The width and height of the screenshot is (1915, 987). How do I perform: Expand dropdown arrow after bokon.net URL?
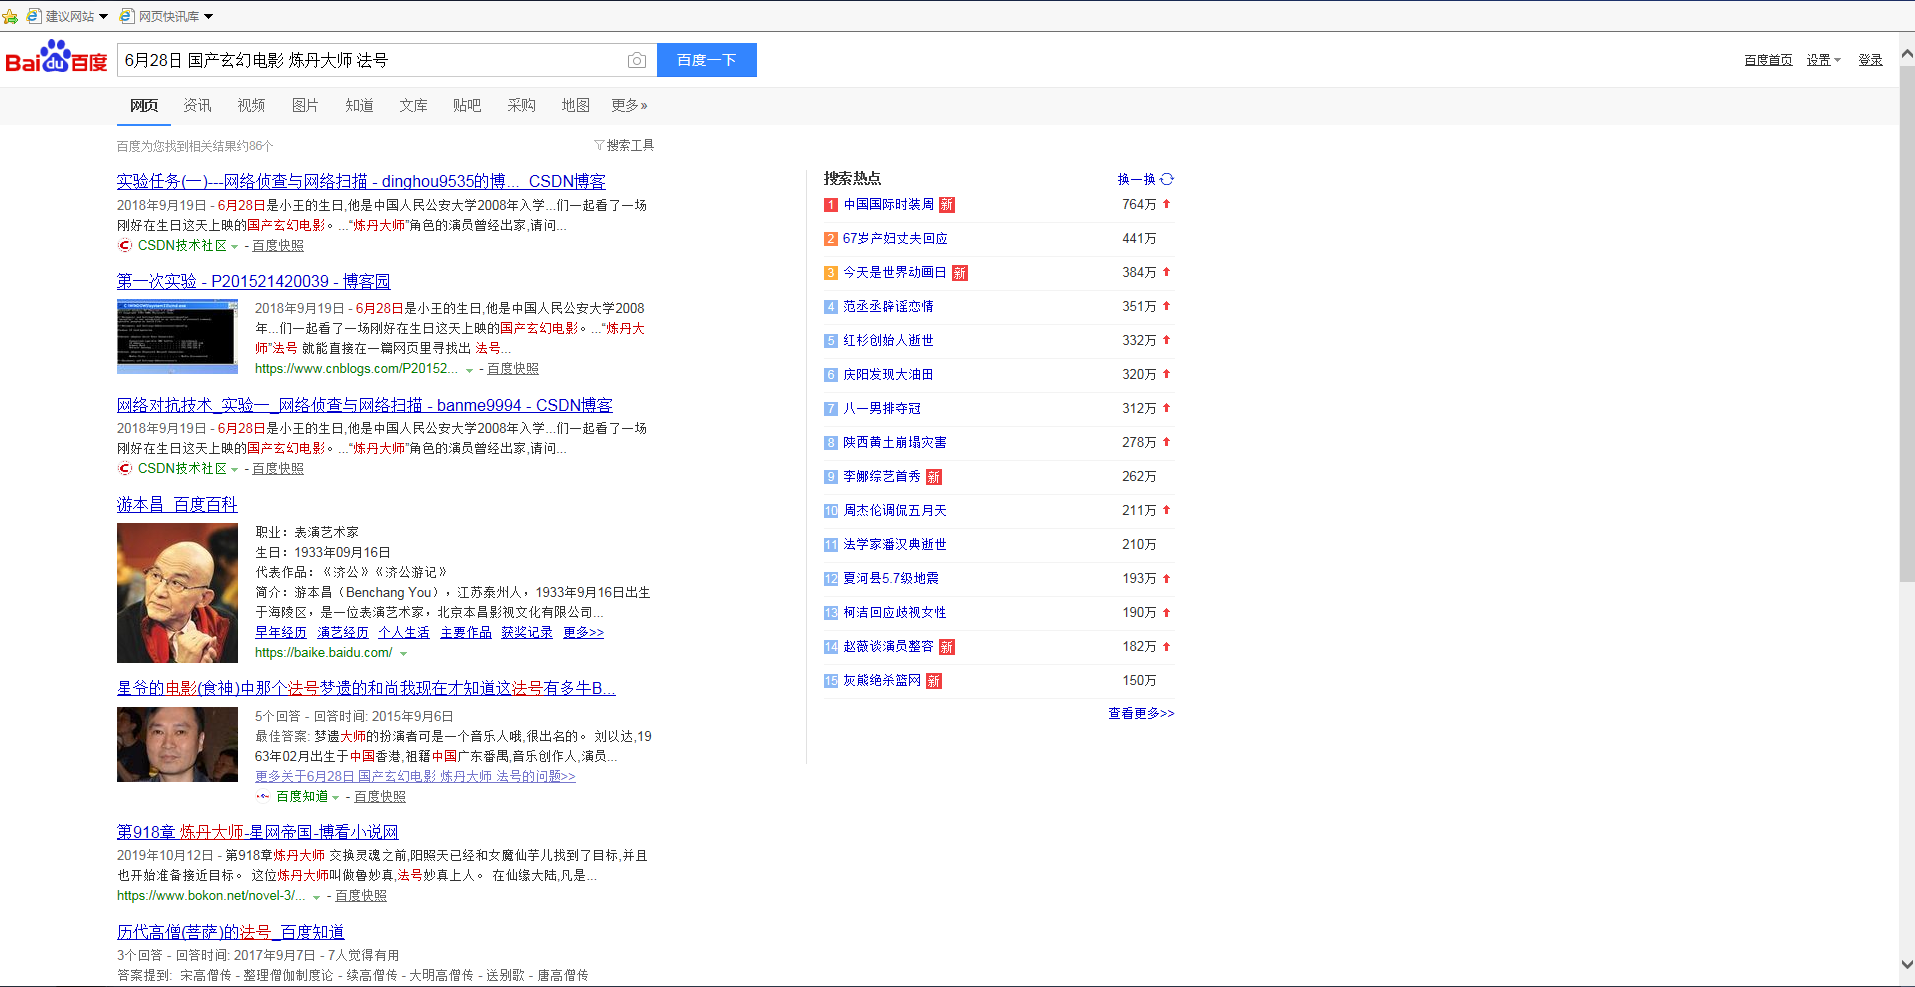tap(316, 897)
